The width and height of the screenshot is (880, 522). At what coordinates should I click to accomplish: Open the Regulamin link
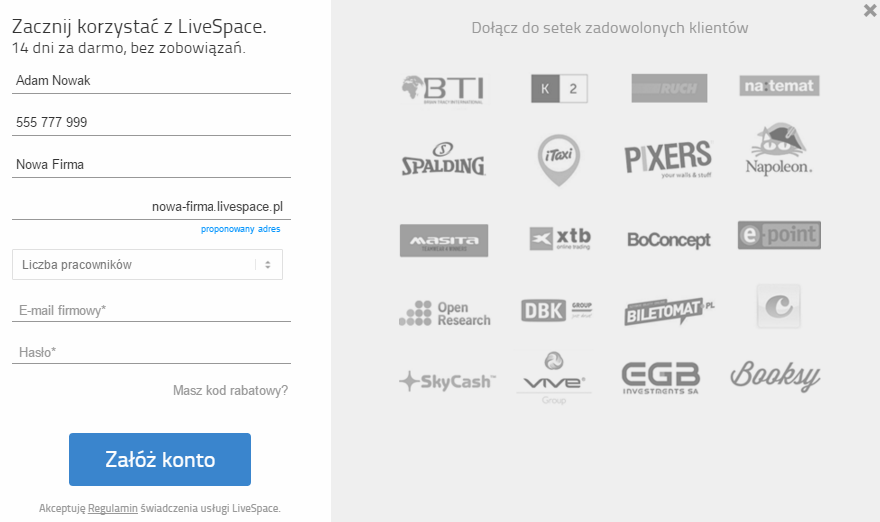coord(113,508)
